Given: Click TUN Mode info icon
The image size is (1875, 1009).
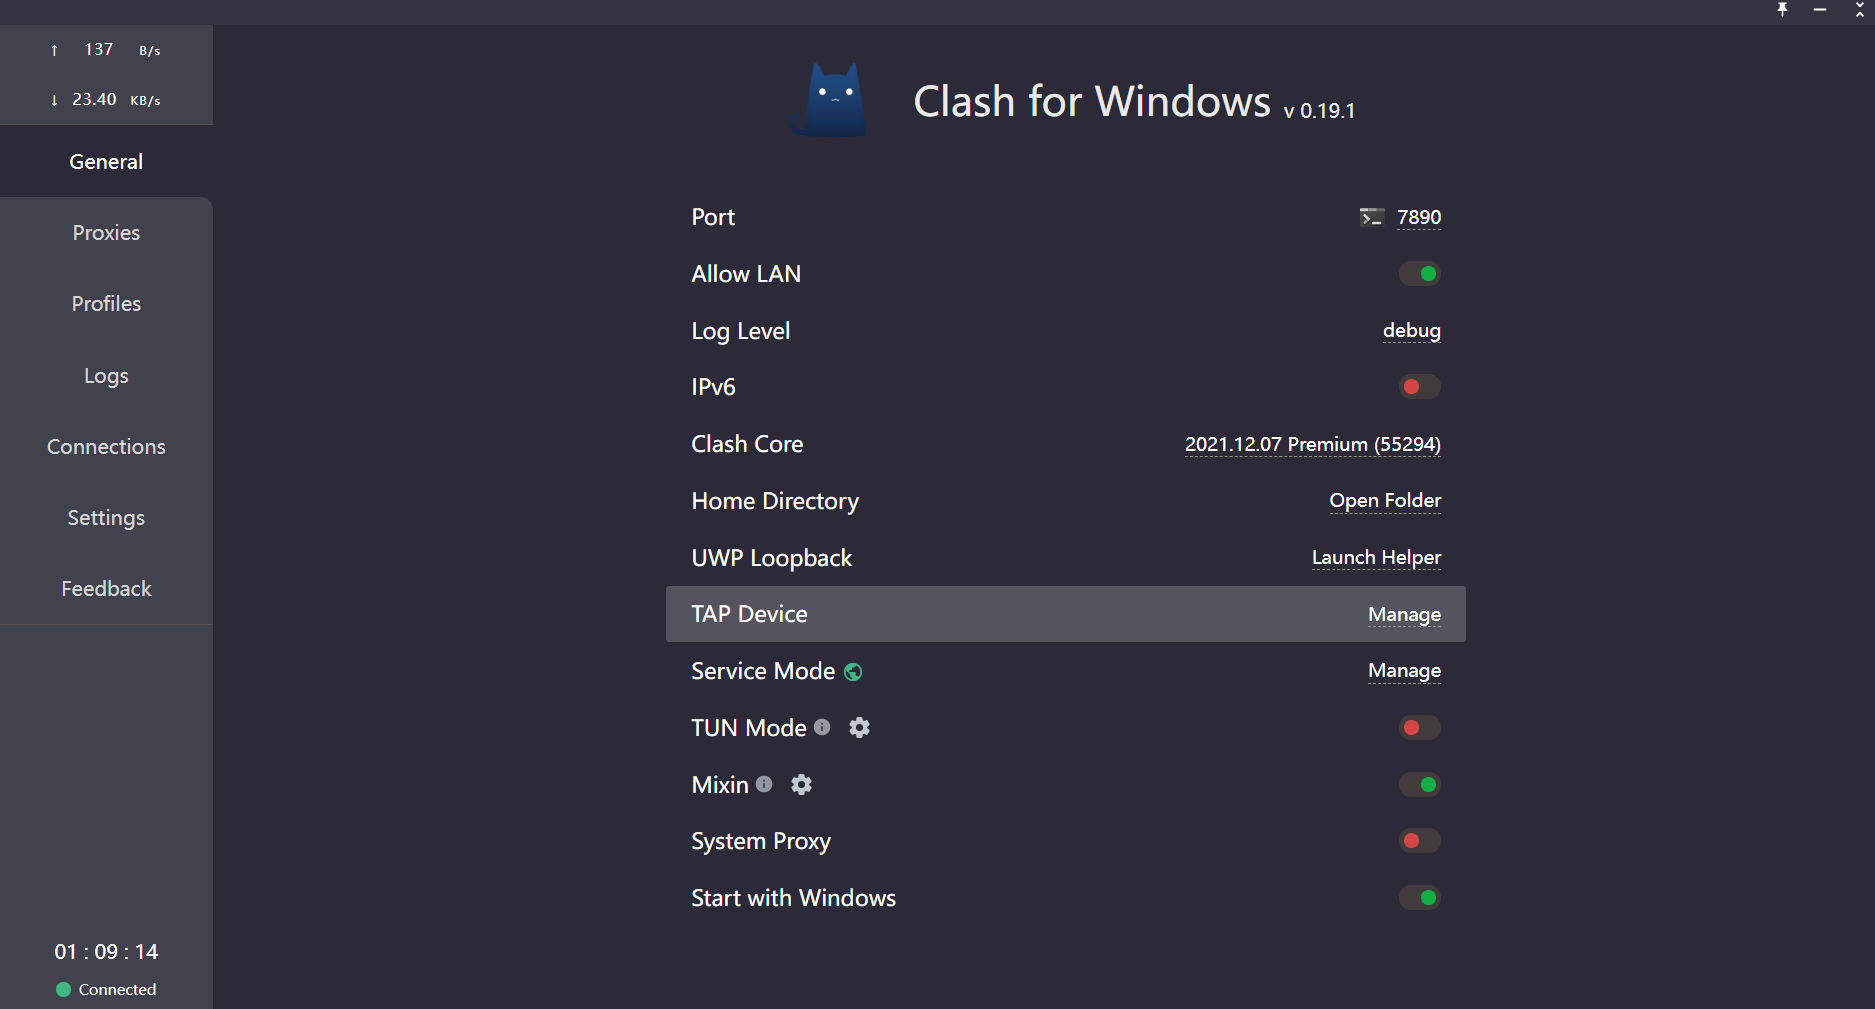Looking at the screenshot, I should pos(822,727).
